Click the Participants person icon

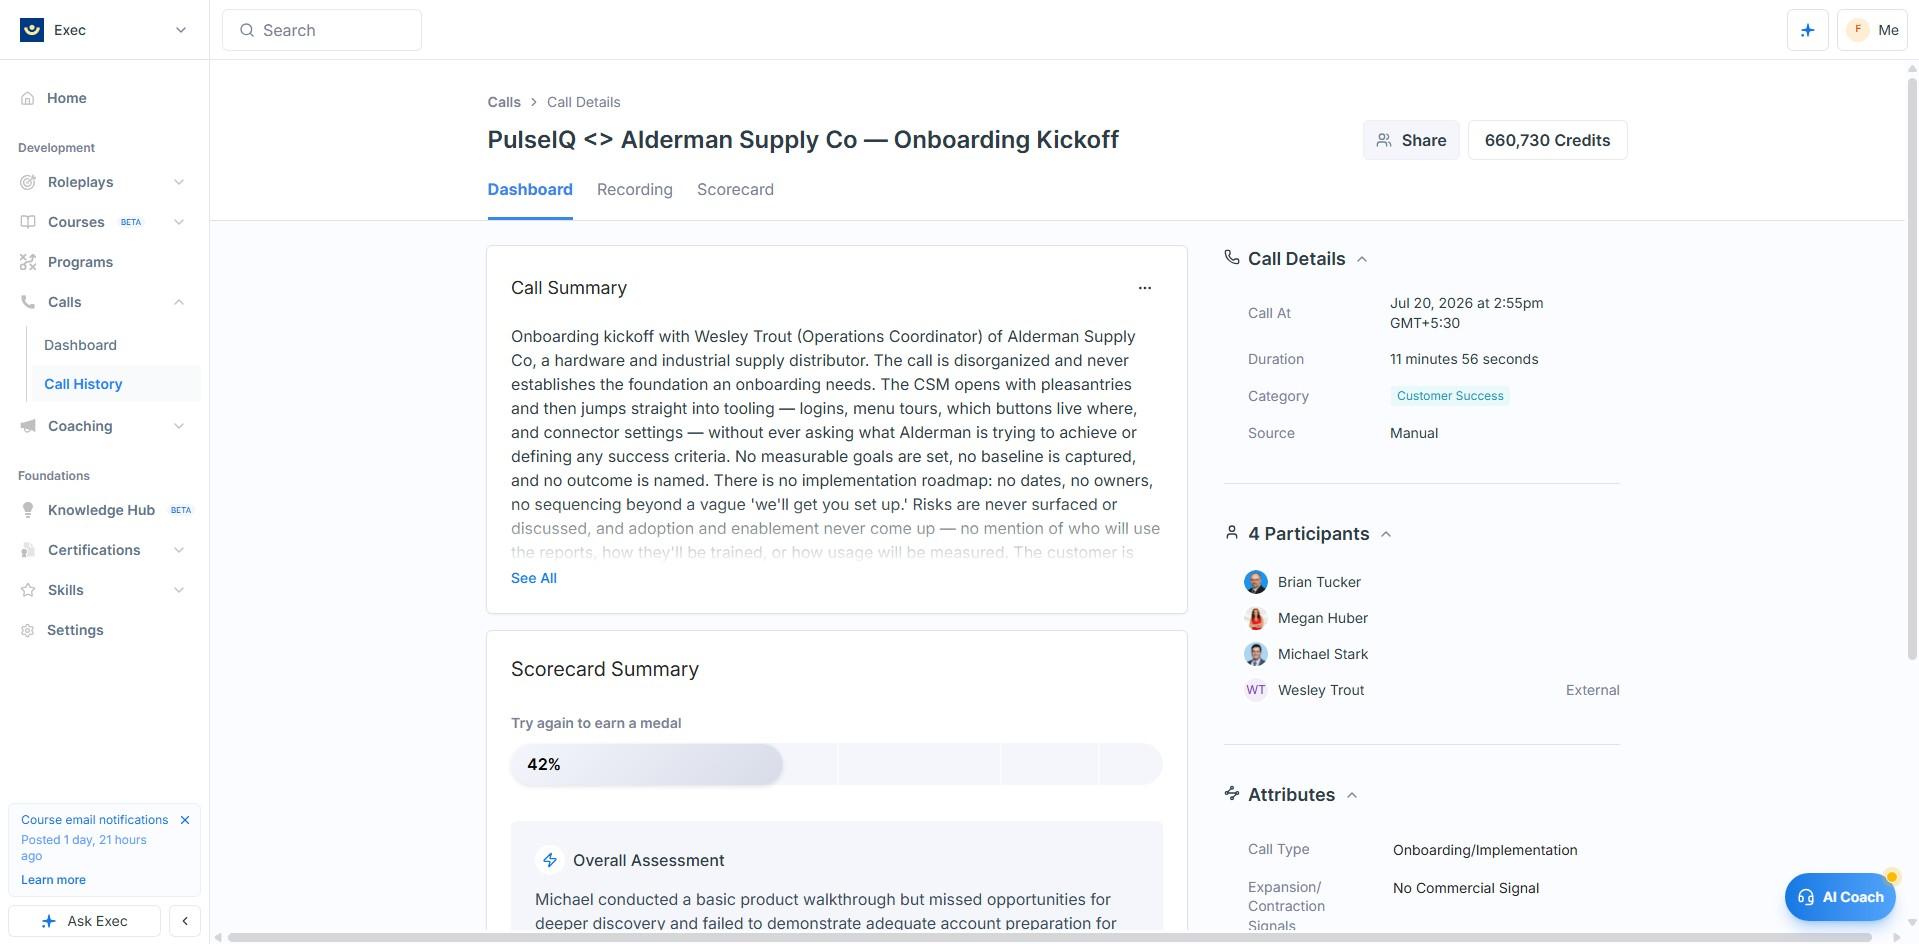[x=1232, y=533]
